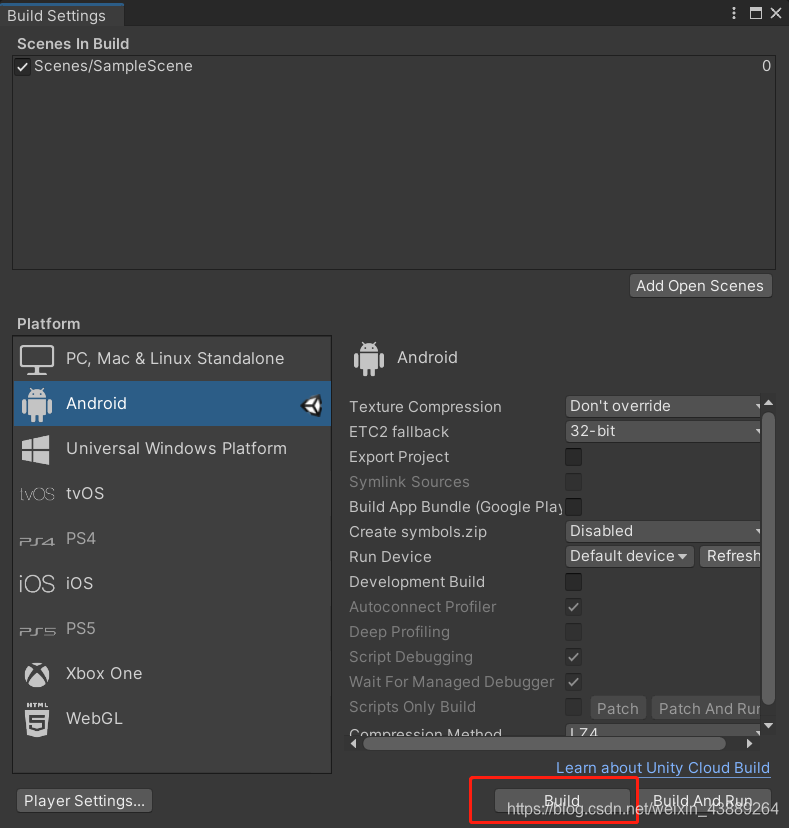Toggle the Wait For Managed Debugger checkbox
Image resolution: width=789 pixels, height=828 pixels.
(574, 682)
